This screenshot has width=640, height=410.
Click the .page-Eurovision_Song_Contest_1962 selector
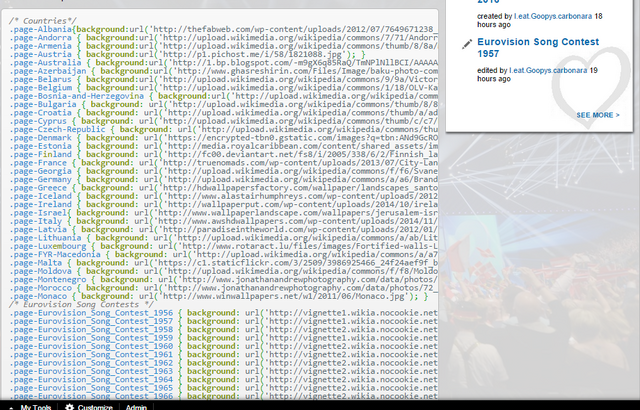[91, 363]
